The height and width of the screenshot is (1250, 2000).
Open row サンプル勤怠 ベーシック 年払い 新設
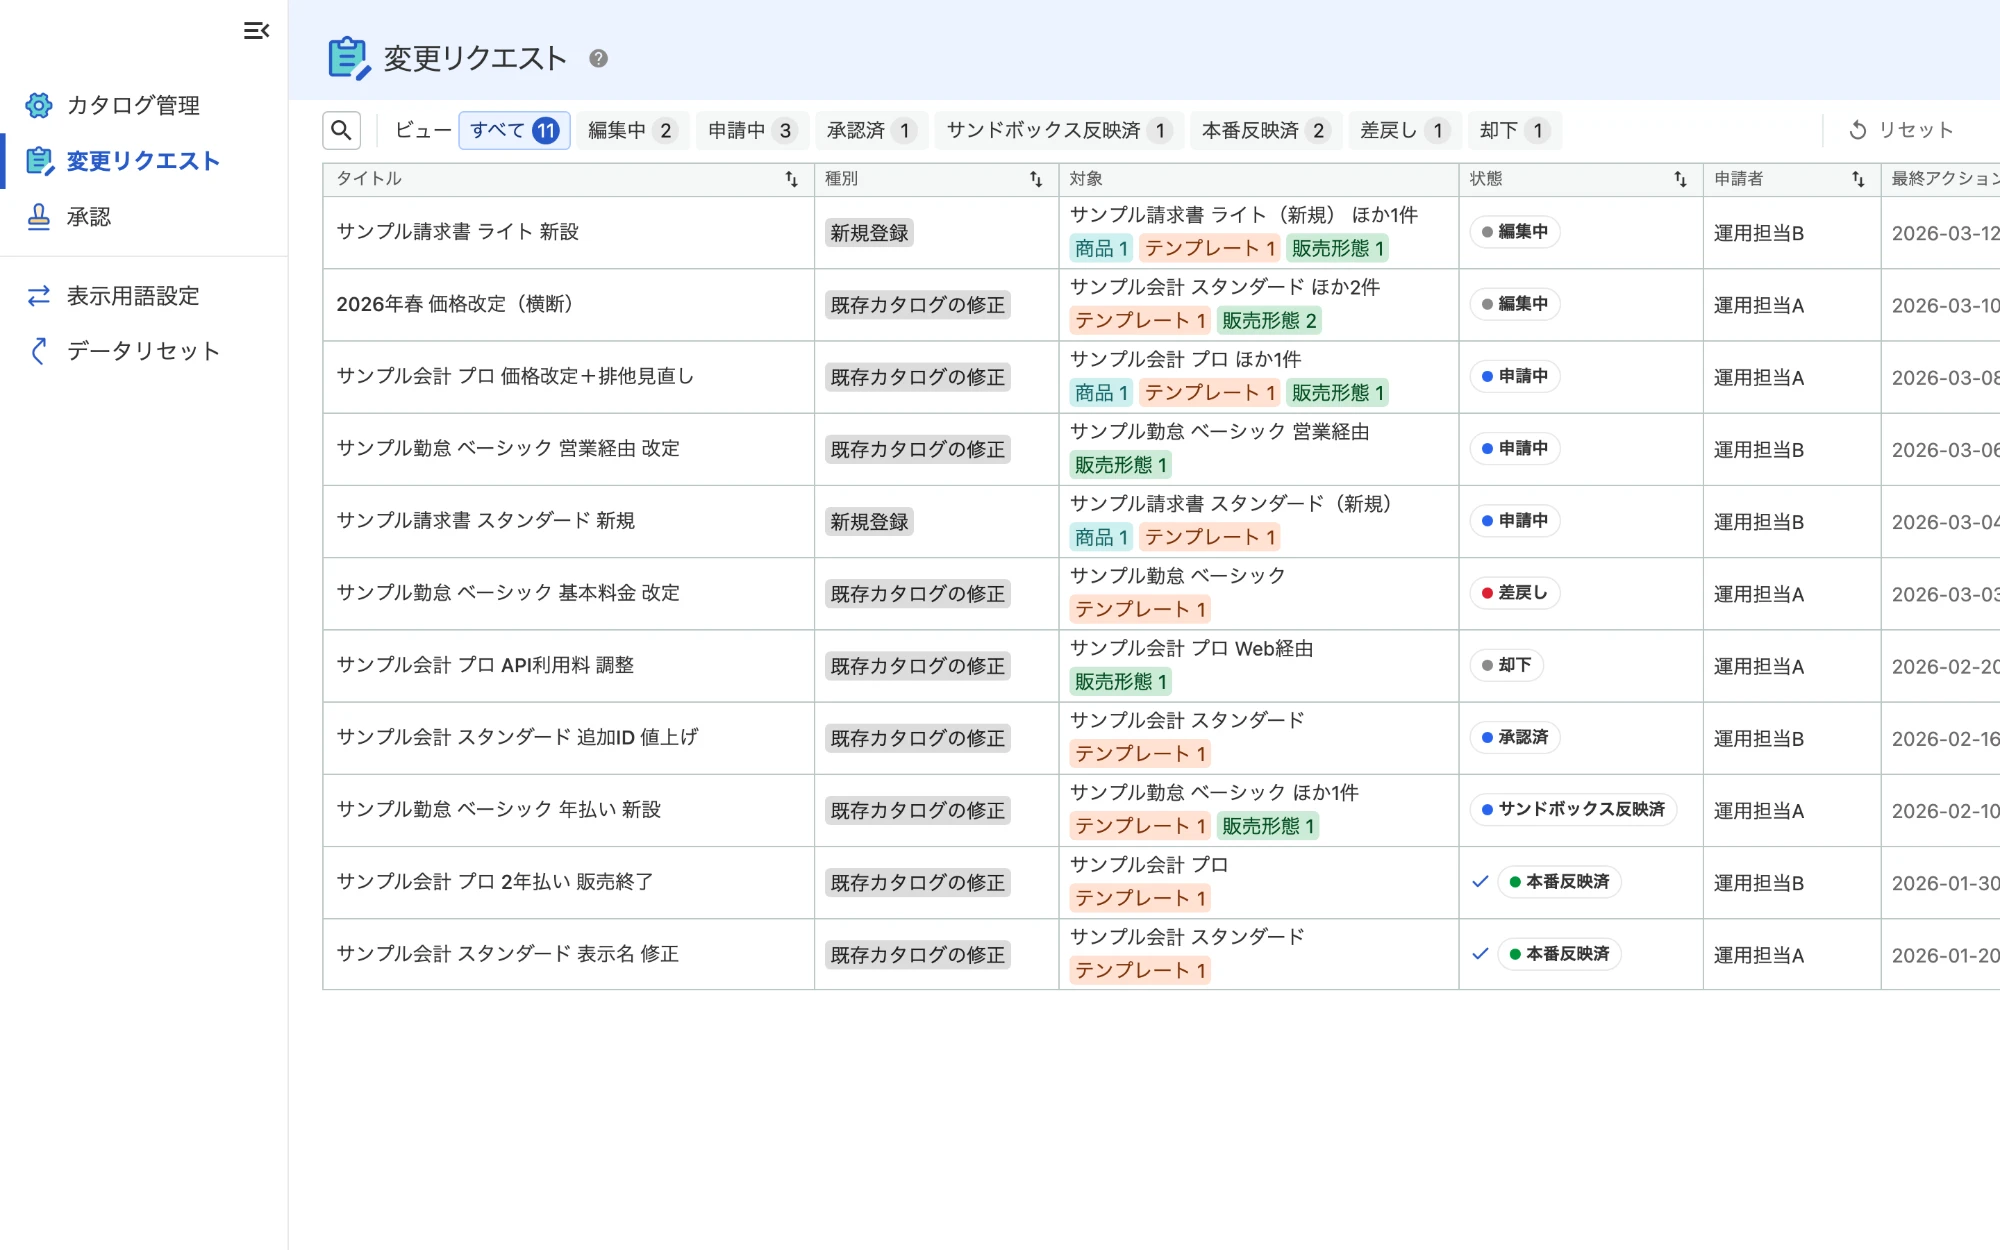point(1161,810)
